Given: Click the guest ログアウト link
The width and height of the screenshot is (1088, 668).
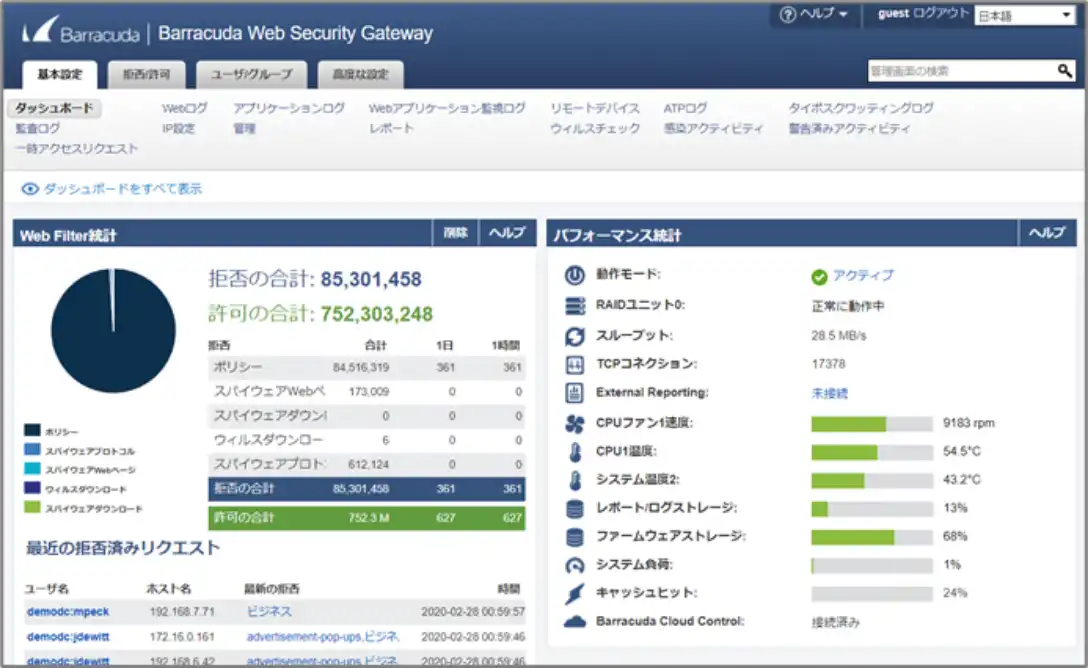Looking at the screenshot, I should [922, 13].
